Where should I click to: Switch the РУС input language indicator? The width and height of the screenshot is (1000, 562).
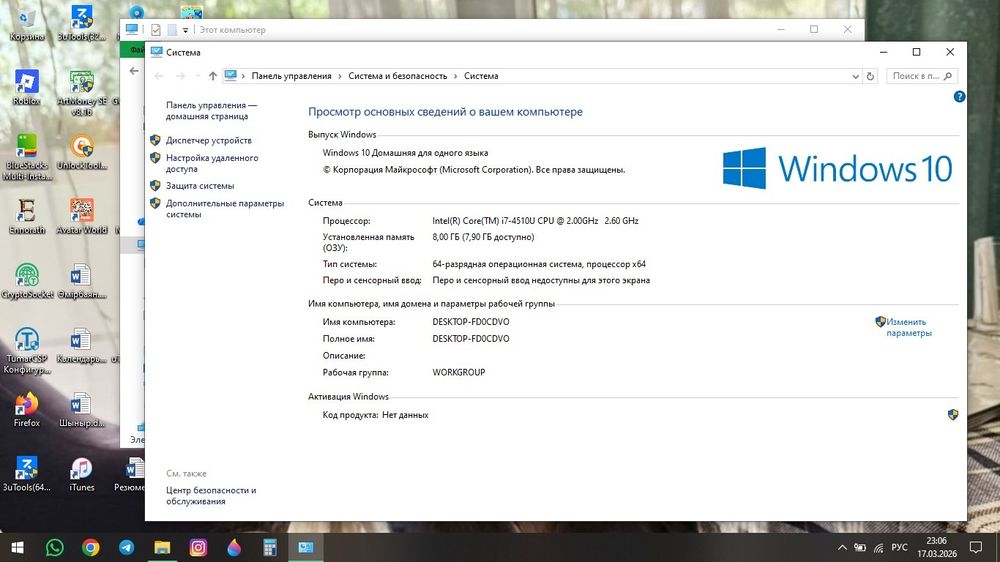point(899,547)
